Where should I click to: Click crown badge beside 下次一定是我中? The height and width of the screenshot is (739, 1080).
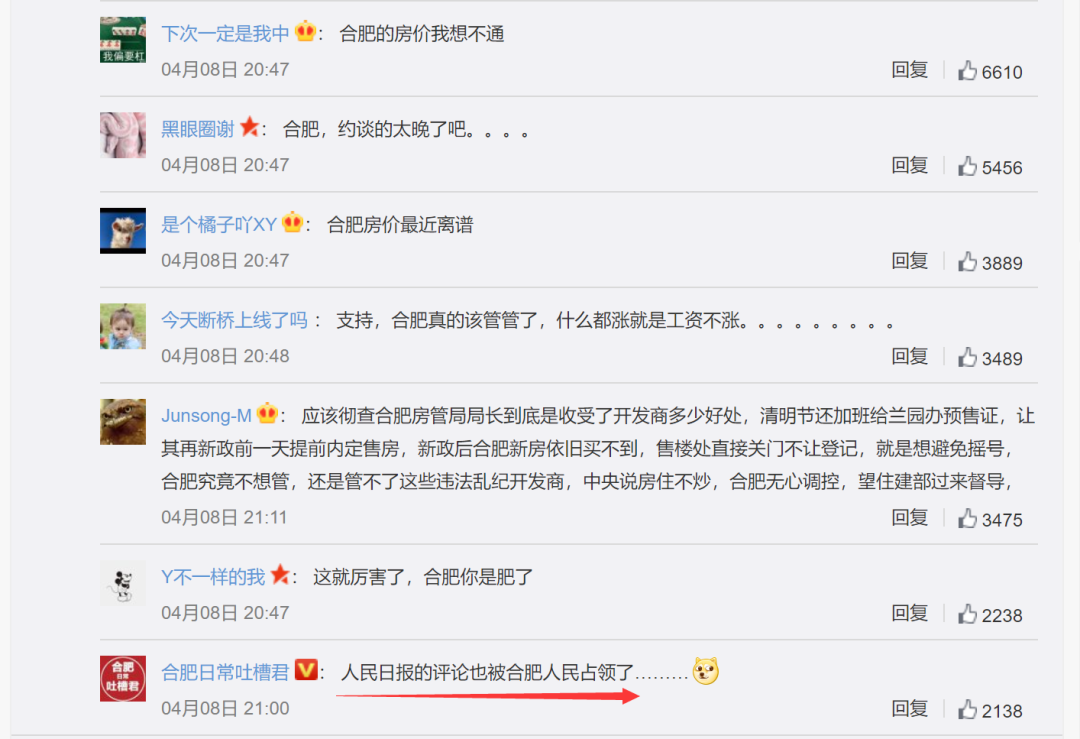(305, 32)
